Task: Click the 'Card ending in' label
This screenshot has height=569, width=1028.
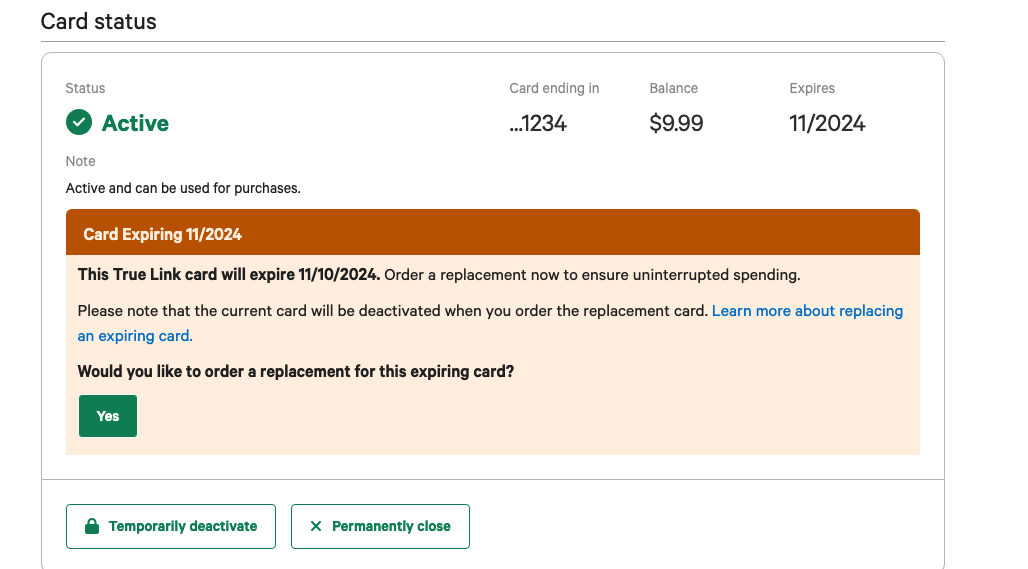Action: (x=554, y=88)
